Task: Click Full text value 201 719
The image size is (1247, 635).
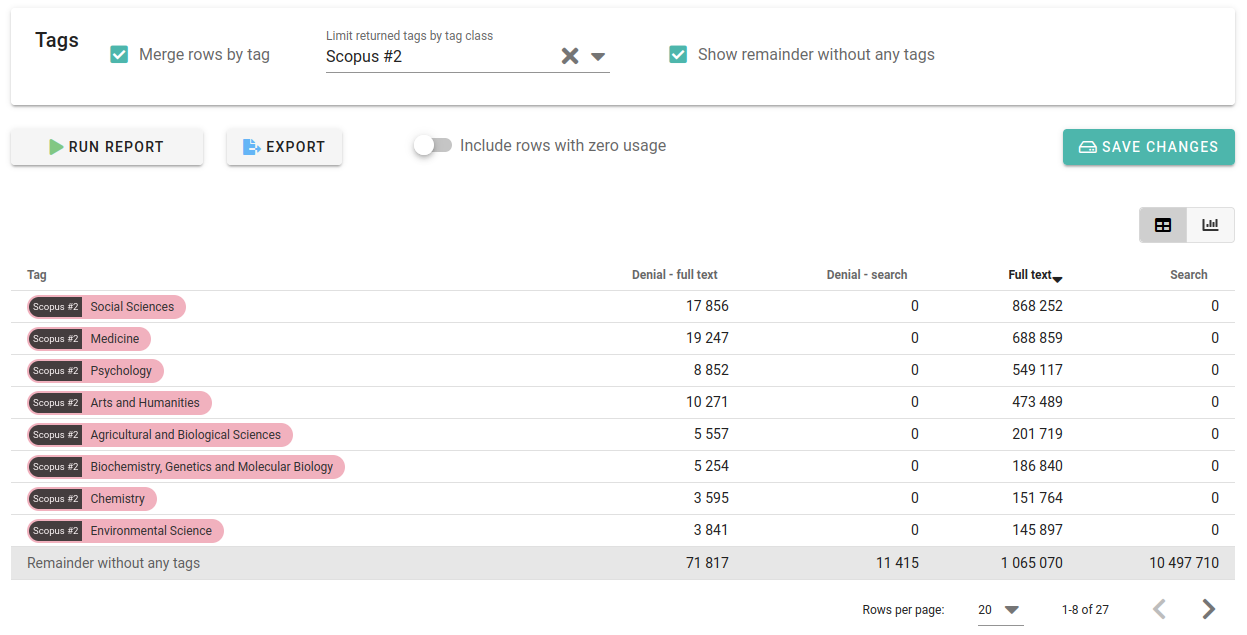Action: pyautogui.click(x=1037, y=434)
